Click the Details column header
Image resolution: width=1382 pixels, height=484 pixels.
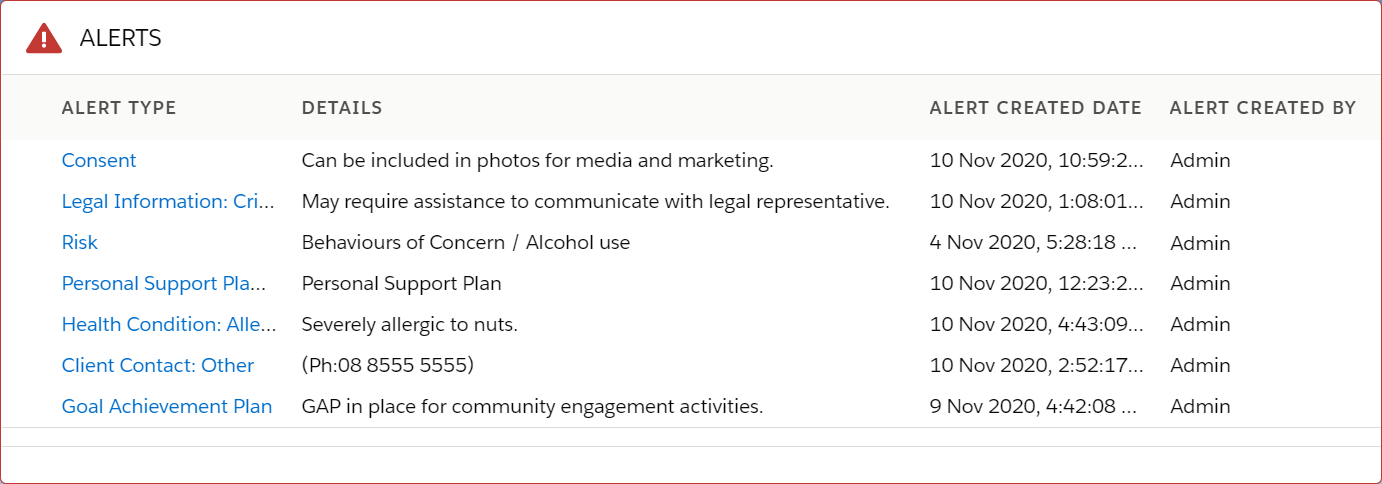(x=342, y=108)
